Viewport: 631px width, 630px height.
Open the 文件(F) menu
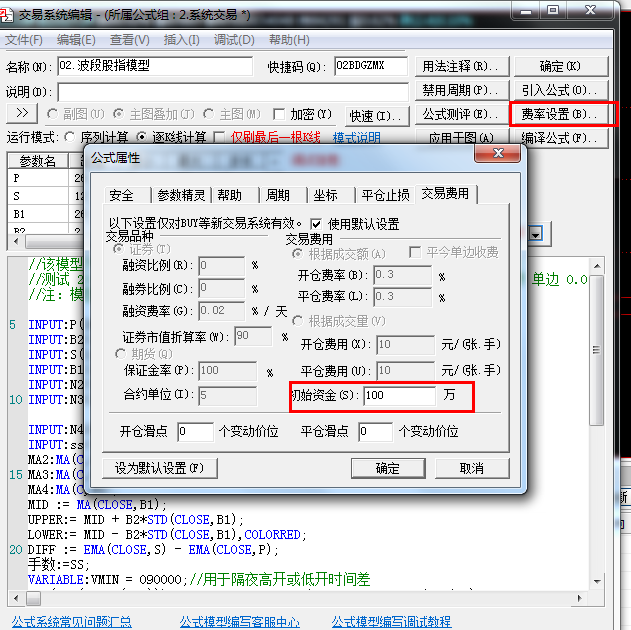(x=24, y=40)
